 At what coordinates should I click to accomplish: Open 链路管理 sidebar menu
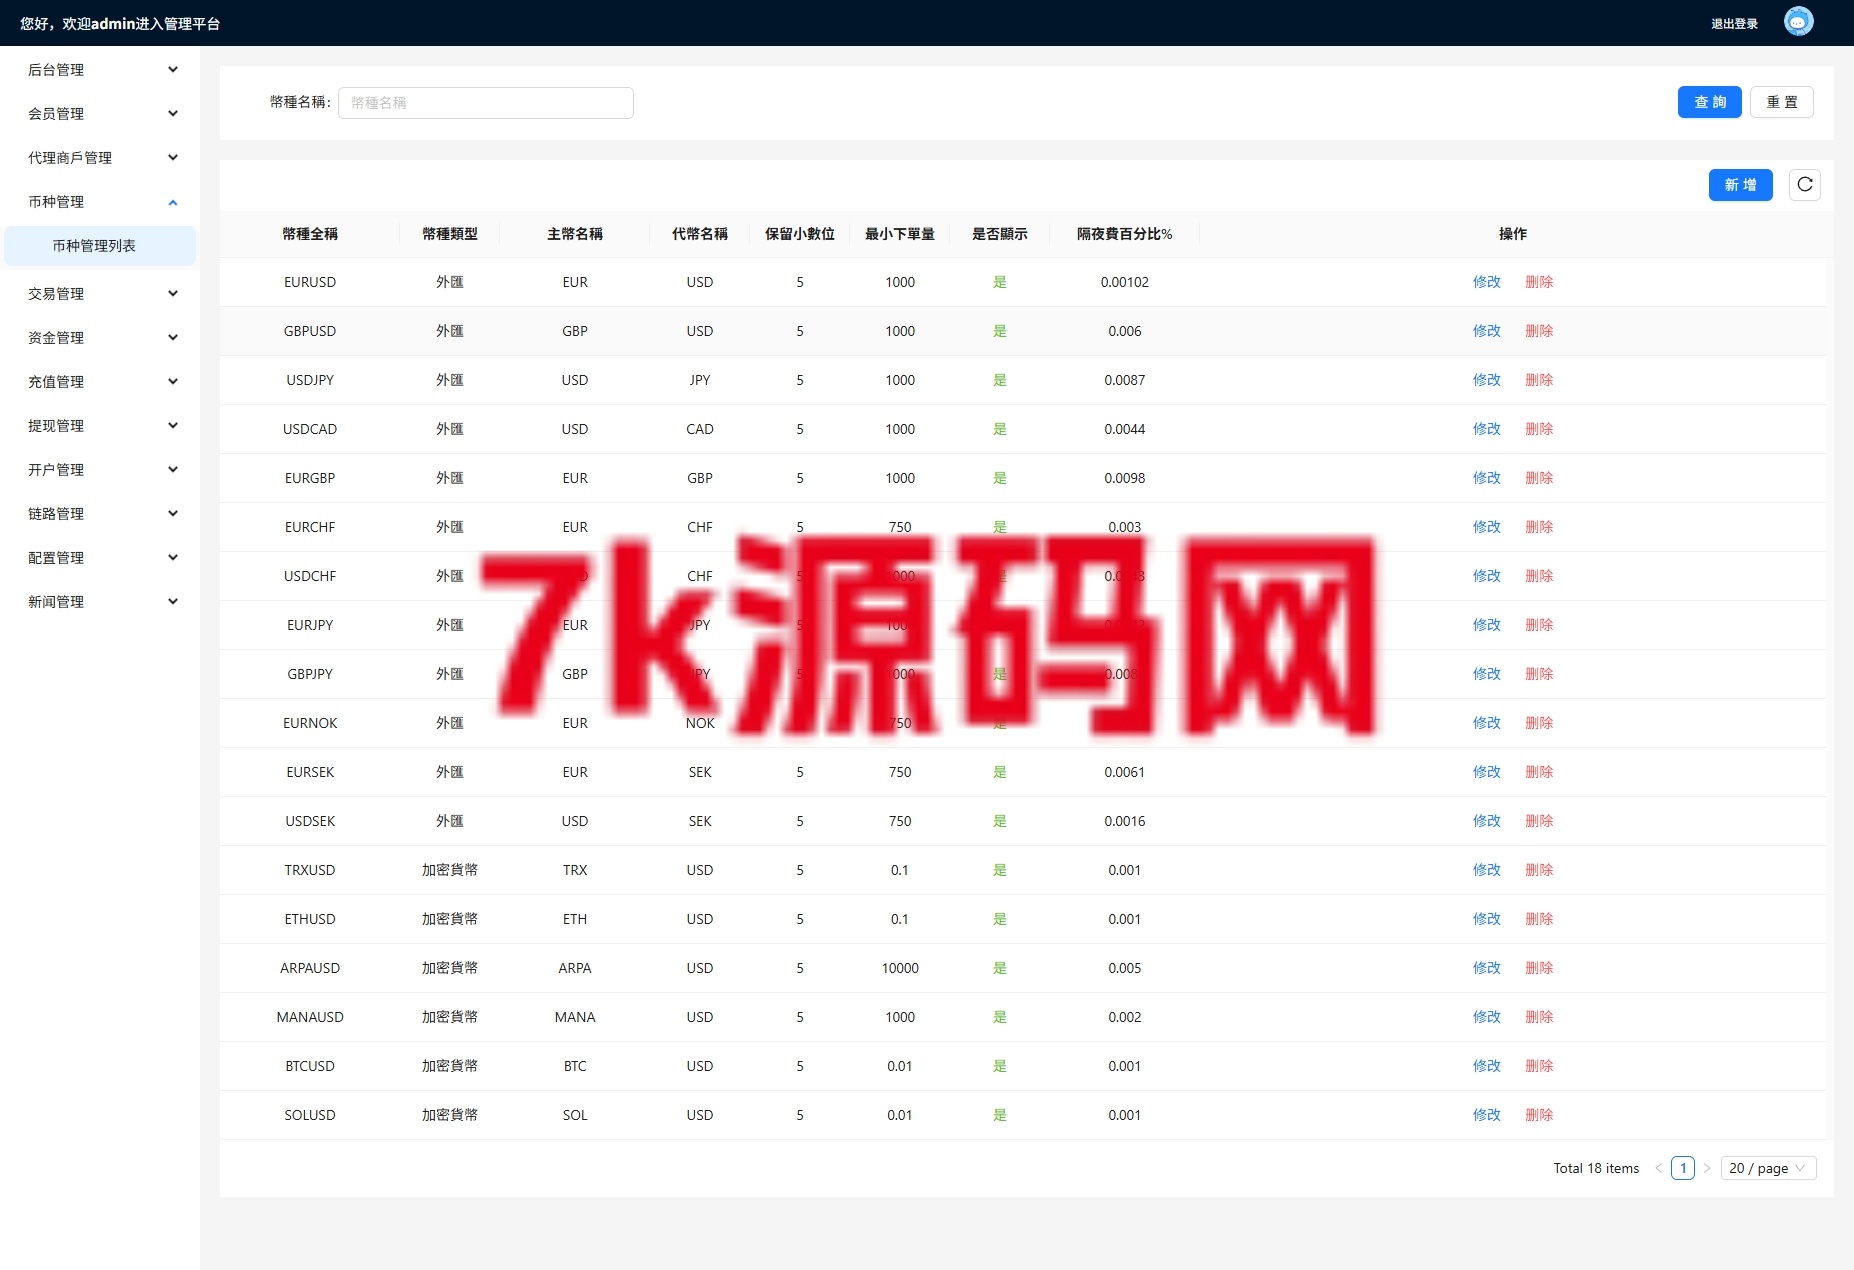[100, 514]
